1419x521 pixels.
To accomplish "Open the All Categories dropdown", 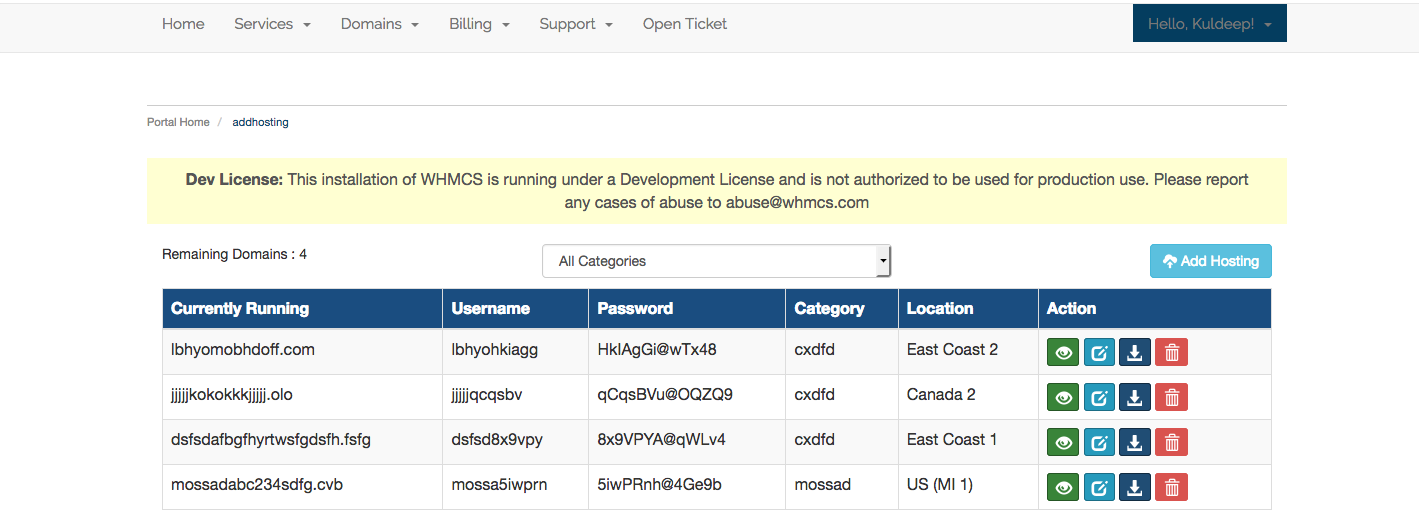I will coord(716,261).
